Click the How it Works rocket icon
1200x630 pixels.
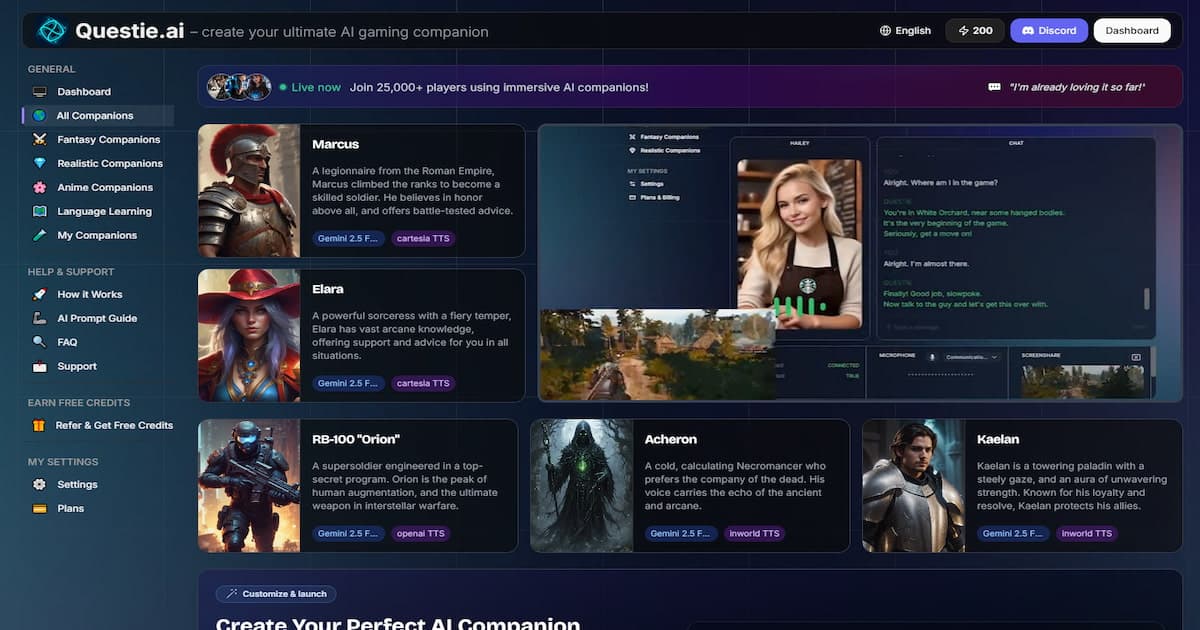click(x=39, y=295)
